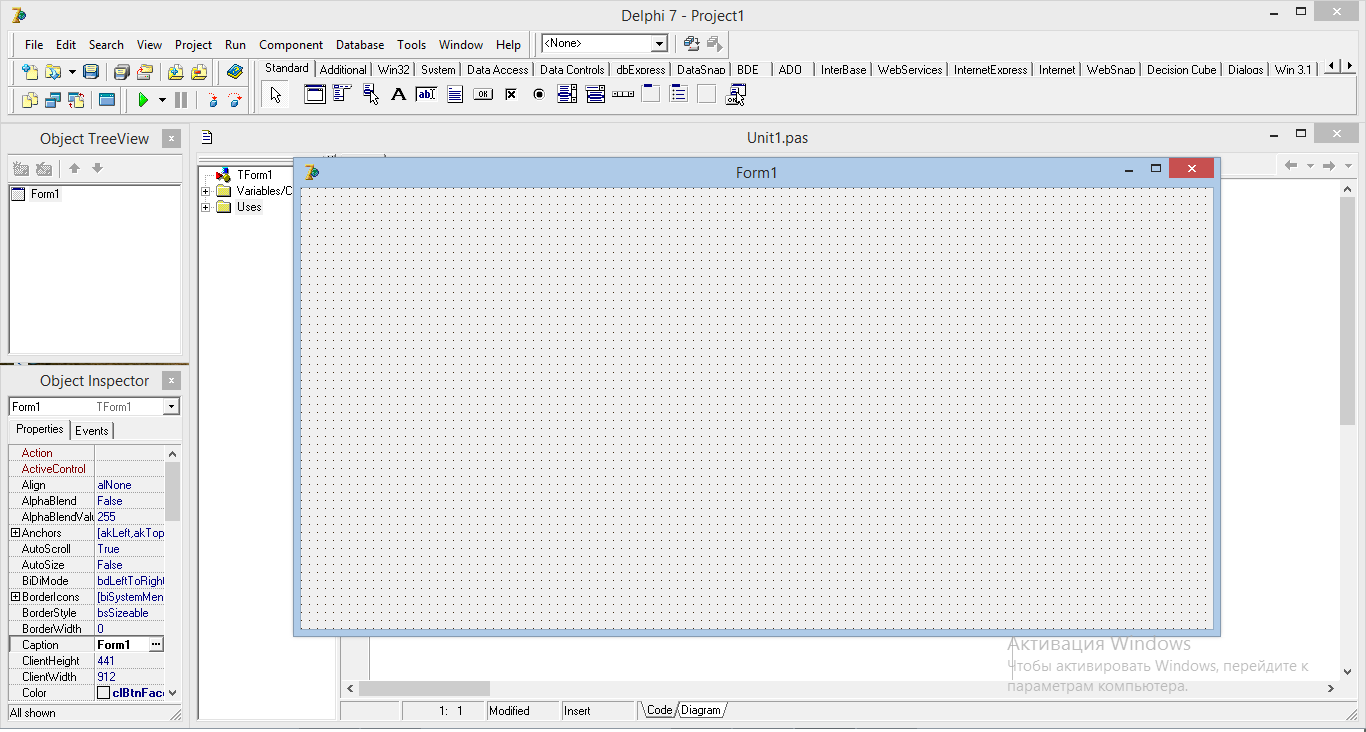Select the Button component icon
Image resolution: width=1366 pixels, height=732 pixels.
click(x=483, y=95)
